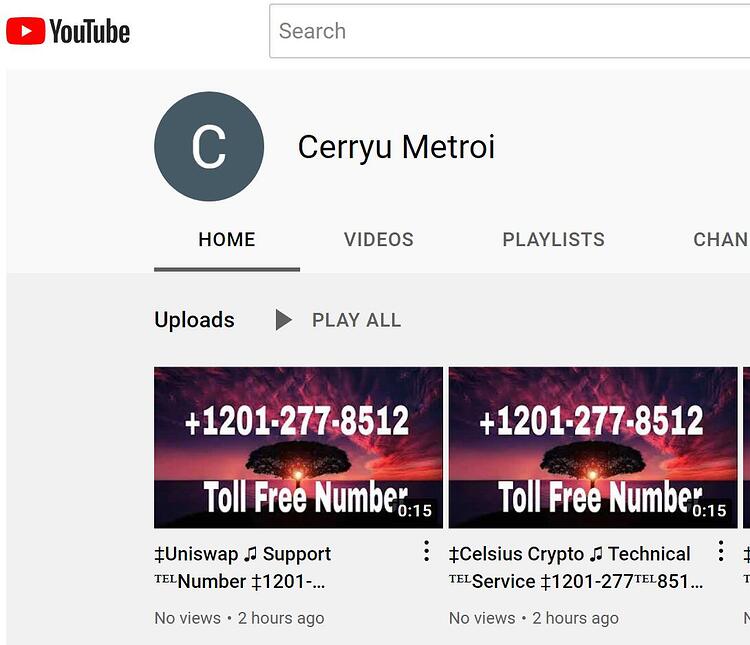750x645 pixels.
Task: Open the partially visible CHANNELS tab
Action: (x=721, y=240)
